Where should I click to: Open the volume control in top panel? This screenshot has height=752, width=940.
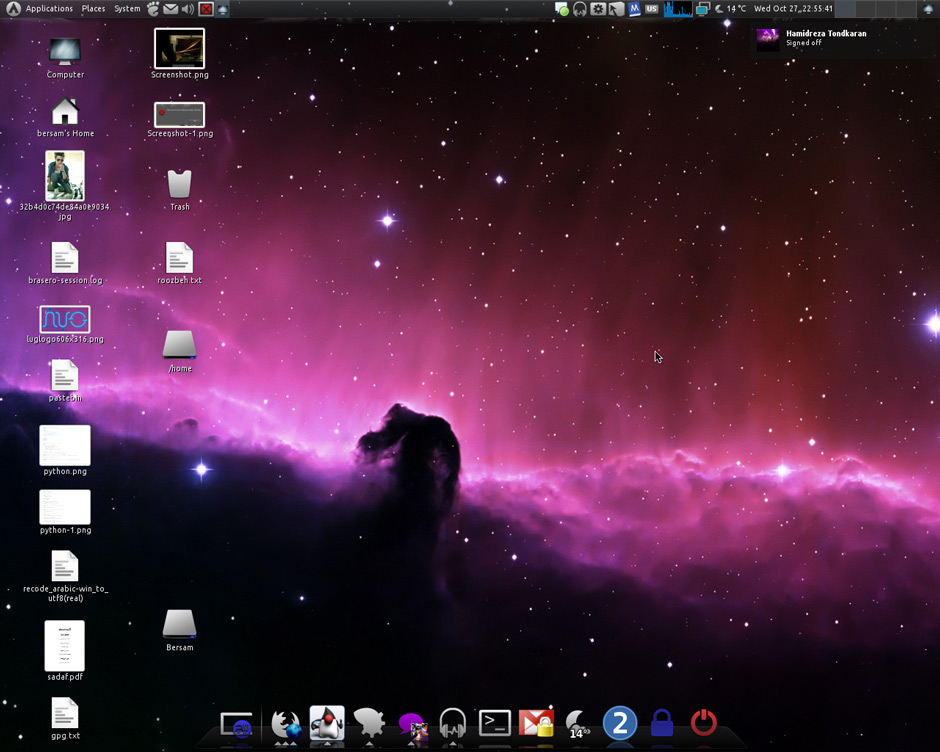coord(188,8)
